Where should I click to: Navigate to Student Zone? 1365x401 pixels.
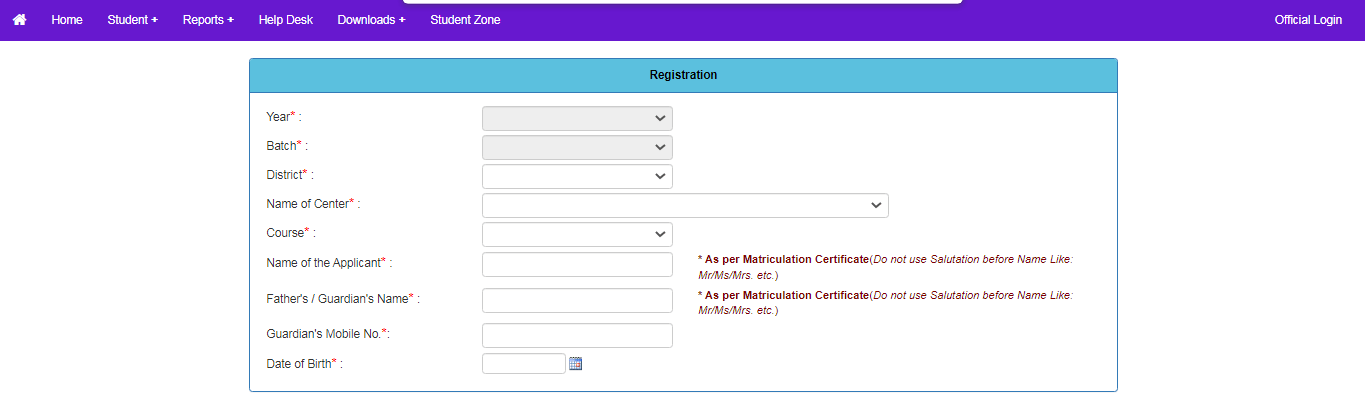pos(465,20)
